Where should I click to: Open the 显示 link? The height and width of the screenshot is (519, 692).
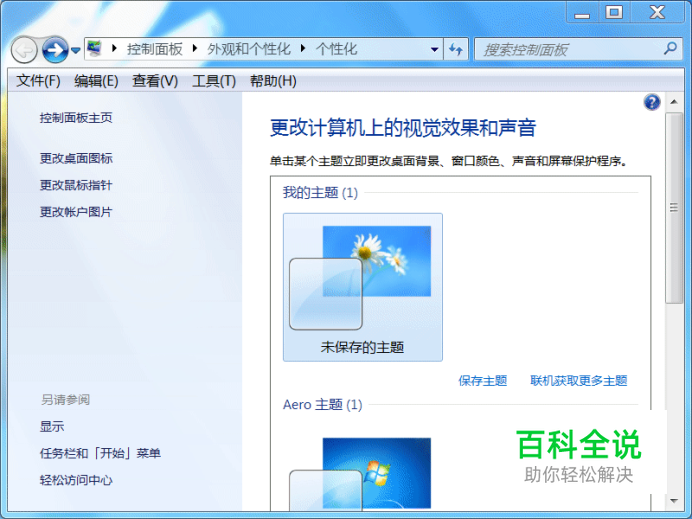click(52, 427)
